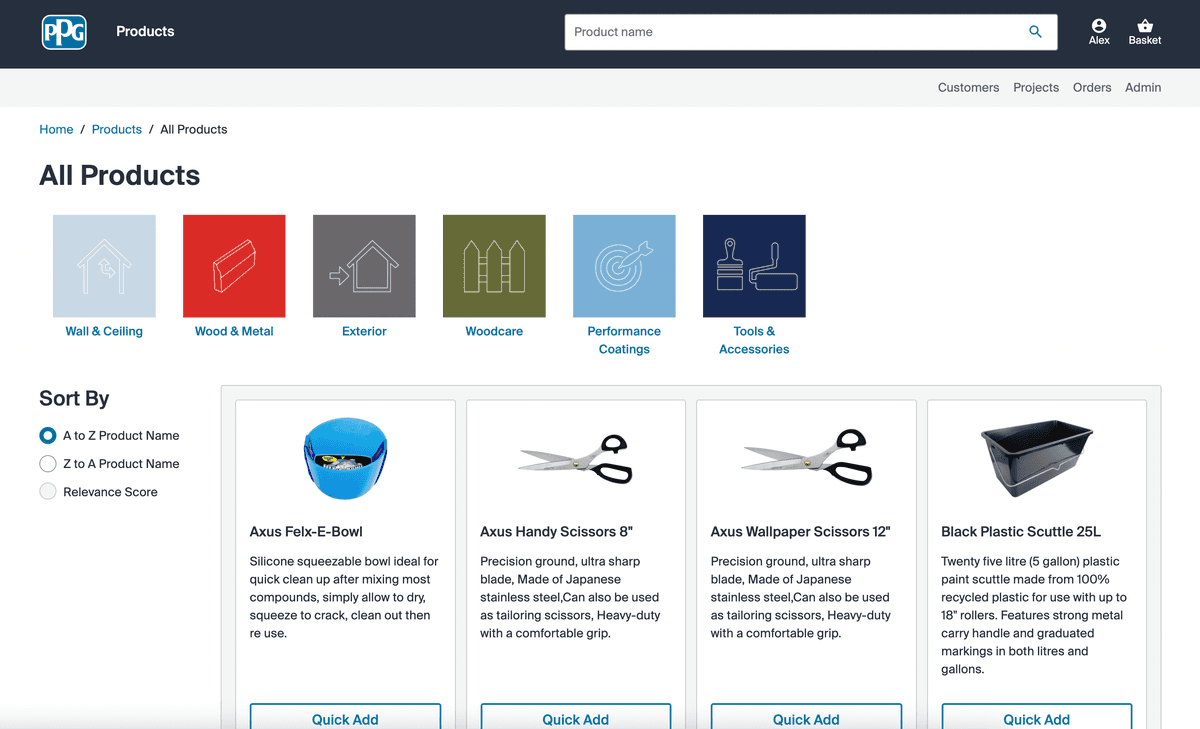
Task: Choose the Exterior house icon tile
Action: [x=364, y=266]
